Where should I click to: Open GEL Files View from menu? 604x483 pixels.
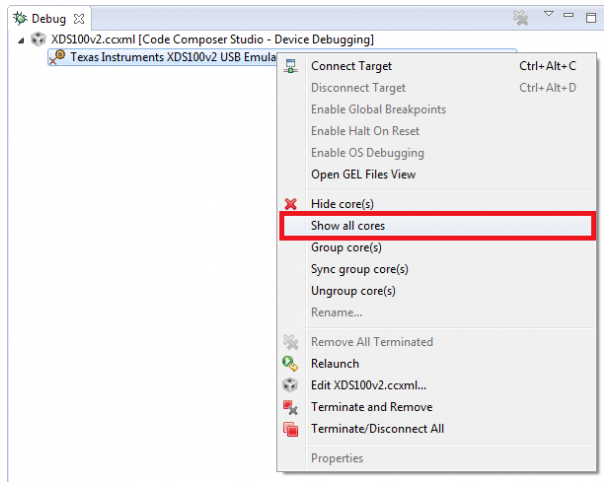(438, 174)
